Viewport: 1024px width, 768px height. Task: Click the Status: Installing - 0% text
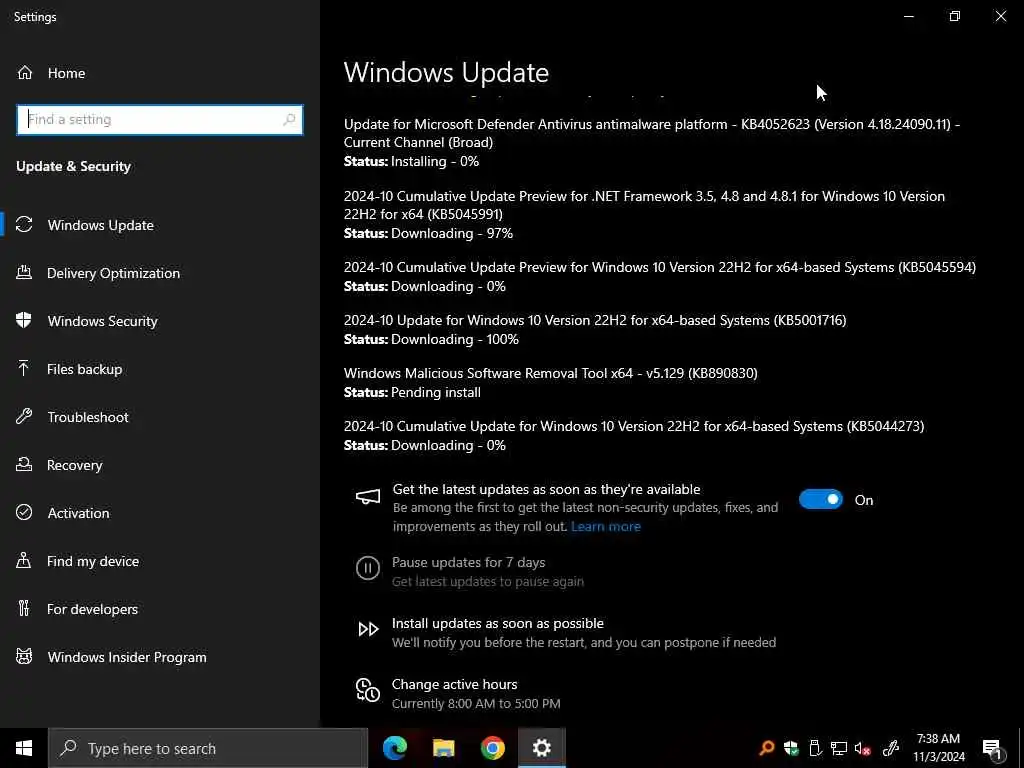point(411,161)
